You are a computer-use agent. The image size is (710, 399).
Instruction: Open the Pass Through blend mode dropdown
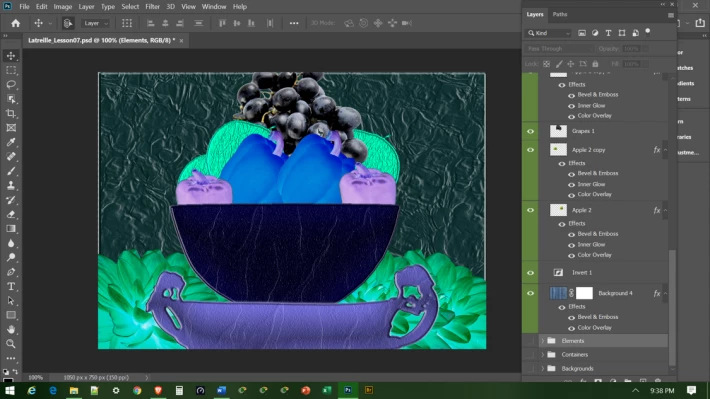tap(559, 48)
